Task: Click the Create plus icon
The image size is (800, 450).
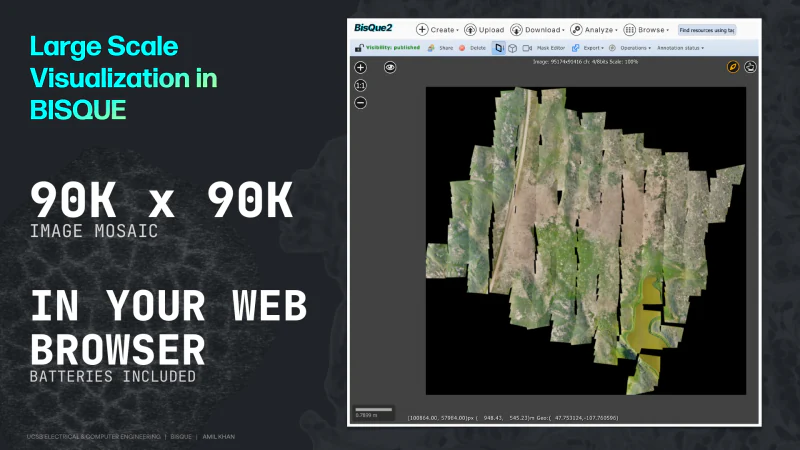Action: point(422,30)
